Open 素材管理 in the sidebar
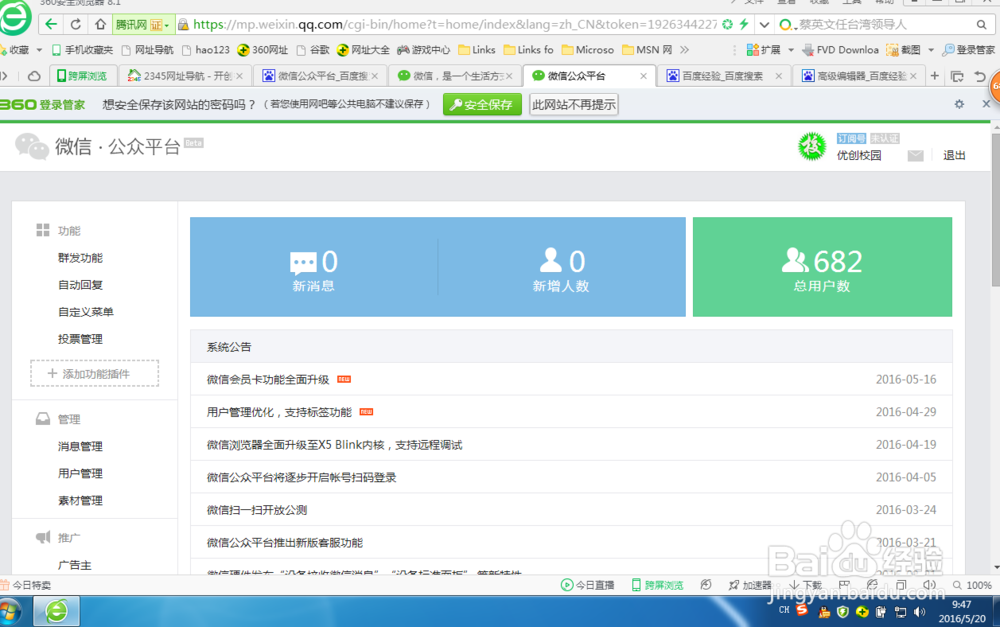This screenshot has width=1000, height=627. tap(80, 501)
